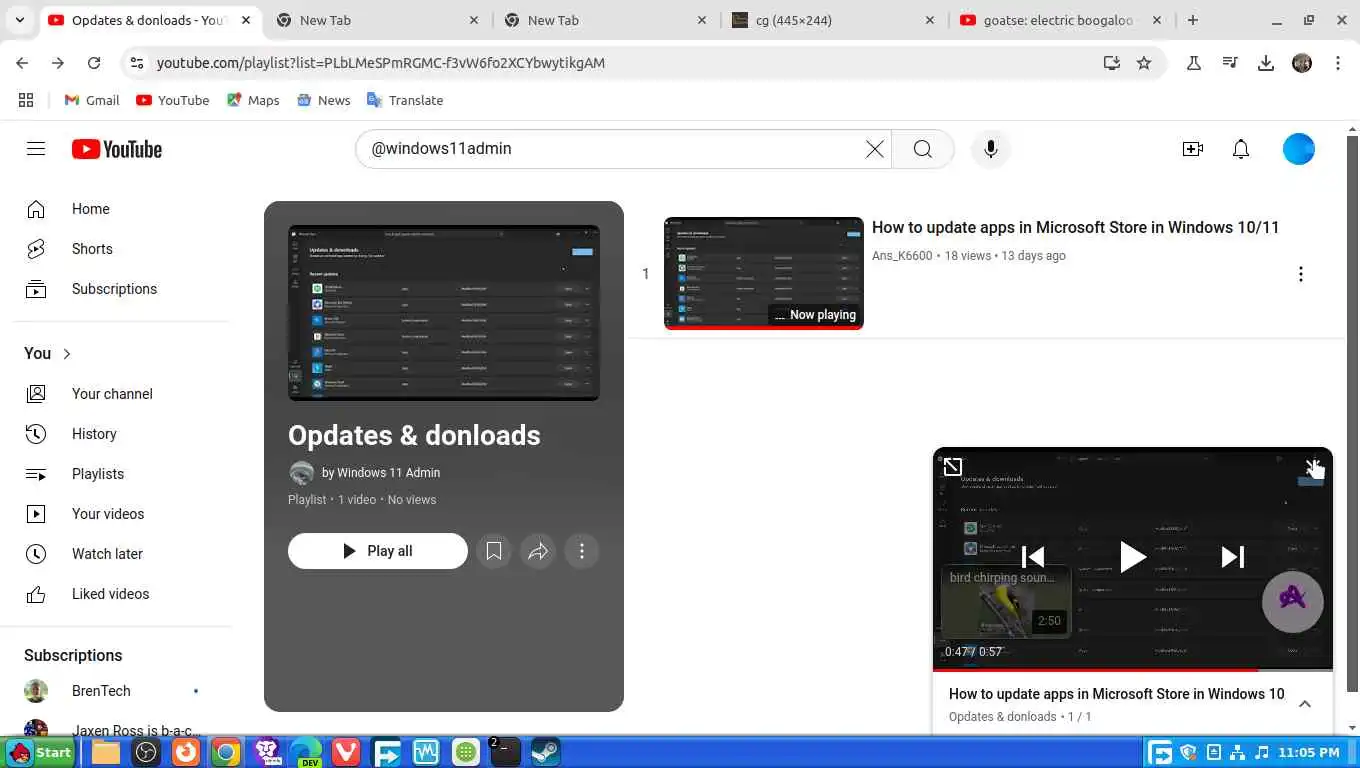Click the miniplayer channel watermark icon
Viewport: 1360px width, 768px height.
pyautogui.click(x=1293, y=601)
